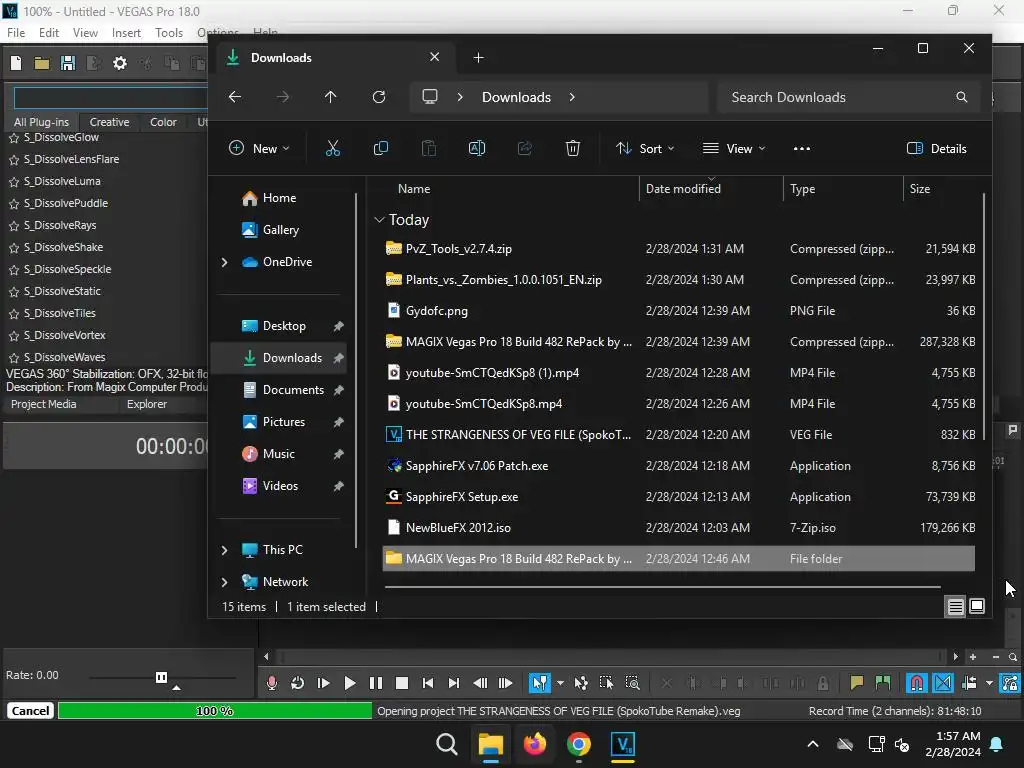1024x768 pixels.
Task: Toggle Lock Envelopes to Events button
Action: [1010, 683]
